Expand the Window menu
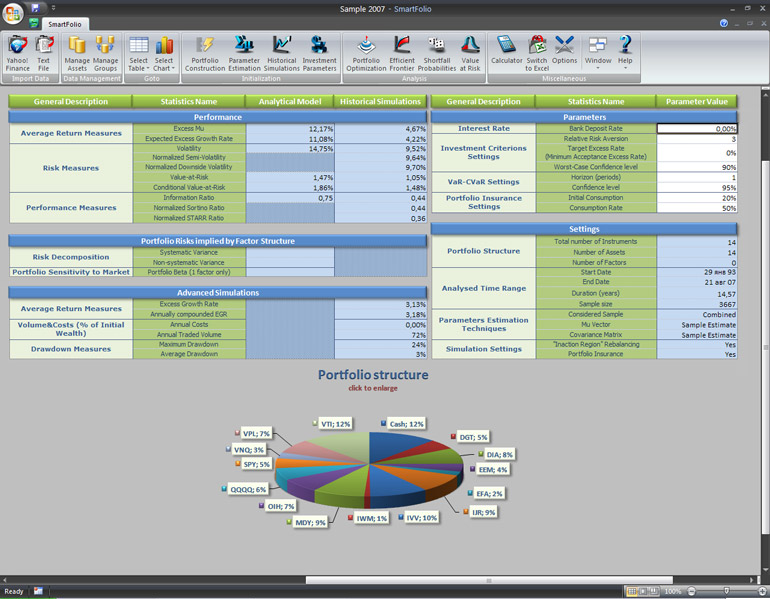The height and width of the screenshot is (599, 771). 598,52
